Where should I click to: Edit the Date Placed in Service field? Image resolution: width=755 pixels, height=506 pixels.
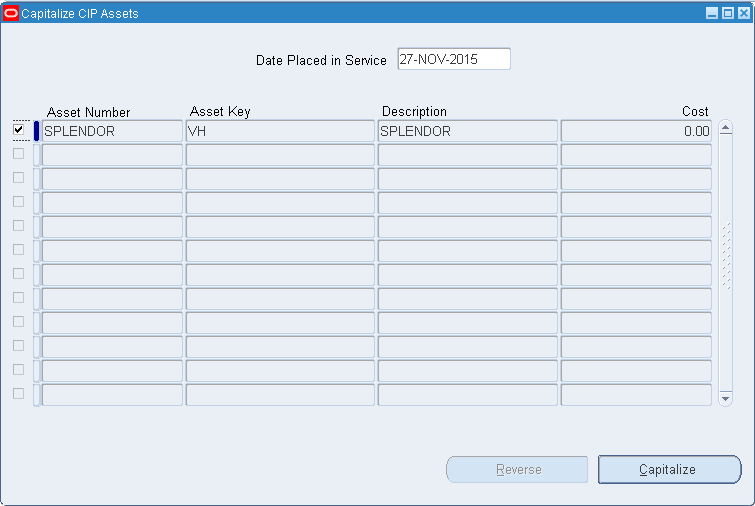coord(453,59)
